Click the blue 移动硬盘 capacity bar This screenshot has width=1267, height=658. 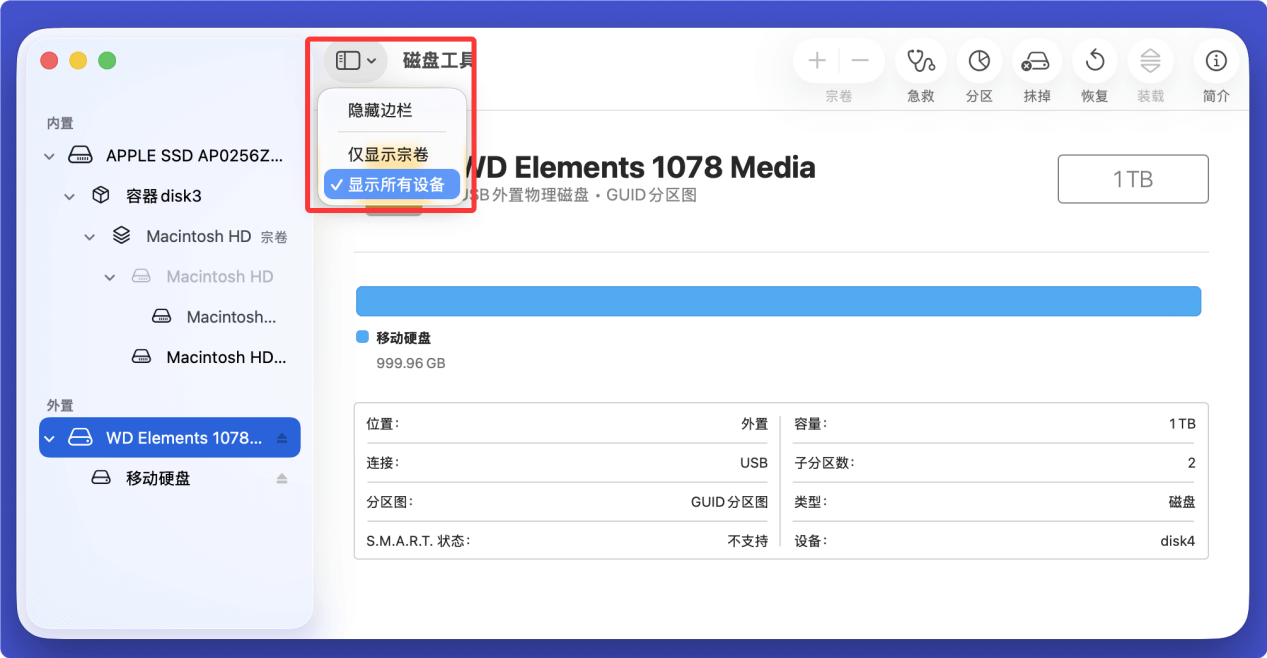[x=779, y=301]
